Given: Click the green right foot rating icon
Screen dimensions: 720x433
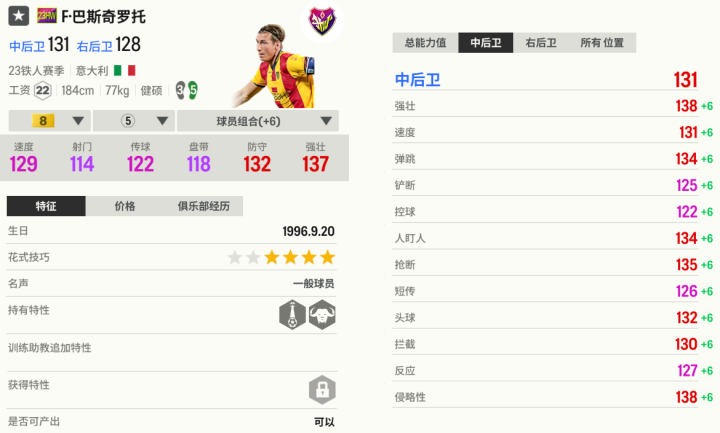Looking at the screenshot, I should coord(193,90).
